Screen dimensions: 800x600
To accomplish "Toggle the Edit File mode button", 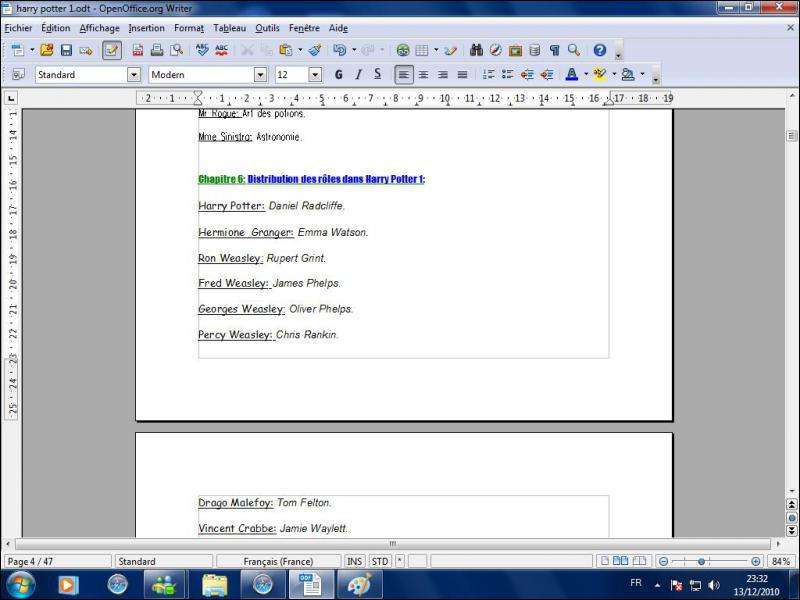I will click(x=112, y=50).
